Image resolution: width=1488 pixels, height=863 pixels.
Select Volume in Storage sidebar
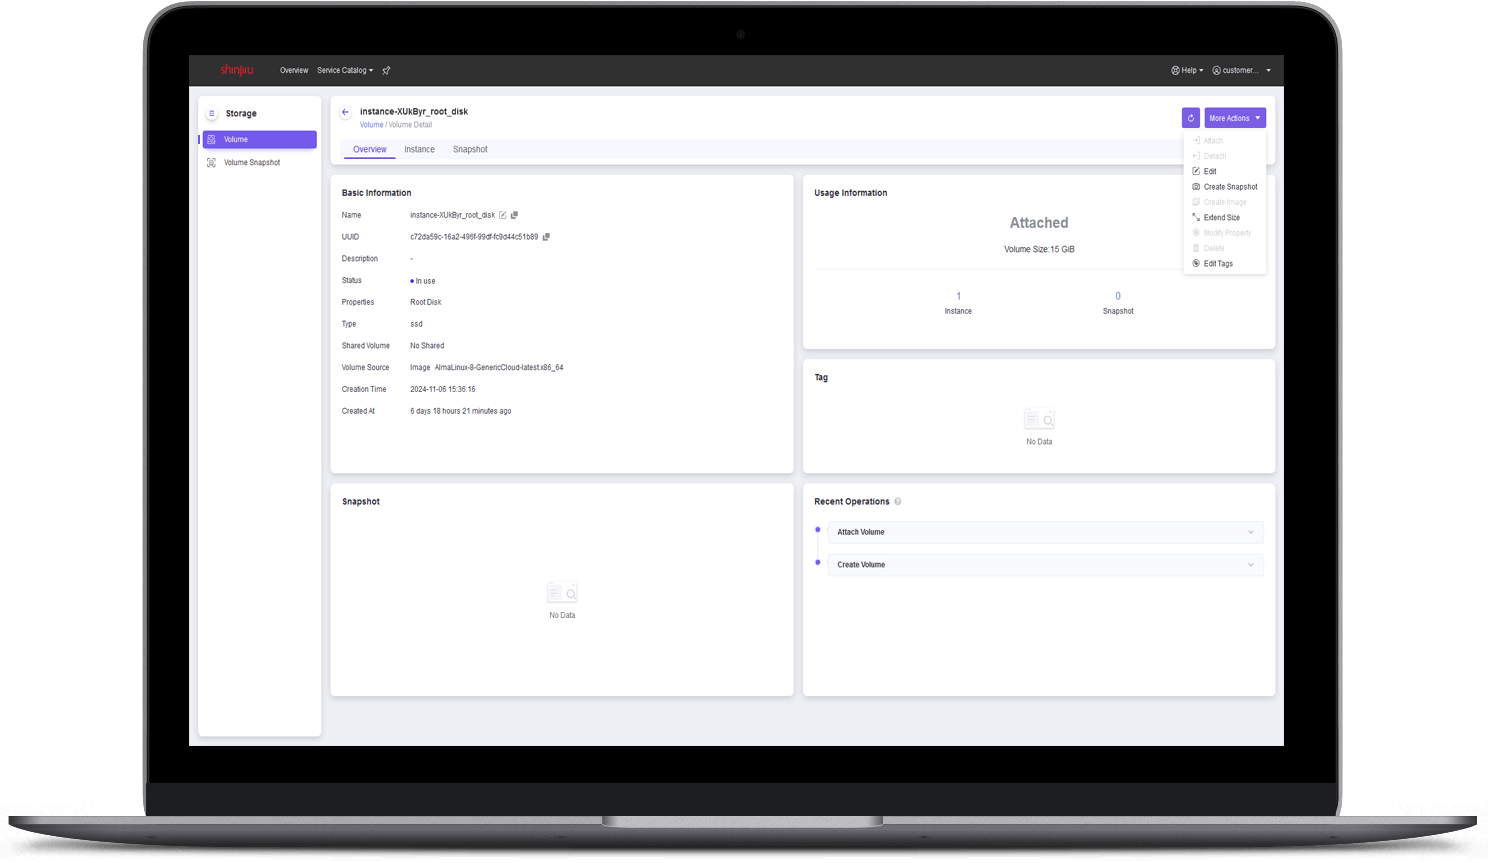(x=260, y=140)
